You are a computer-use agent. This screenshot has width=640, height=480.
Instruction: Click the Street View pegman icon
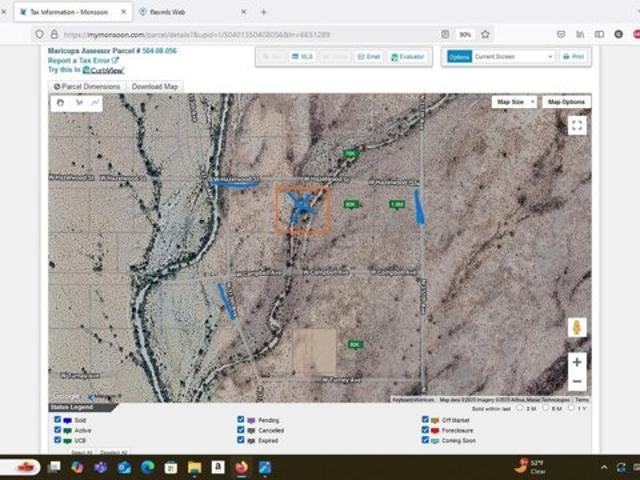pos(576,327)
